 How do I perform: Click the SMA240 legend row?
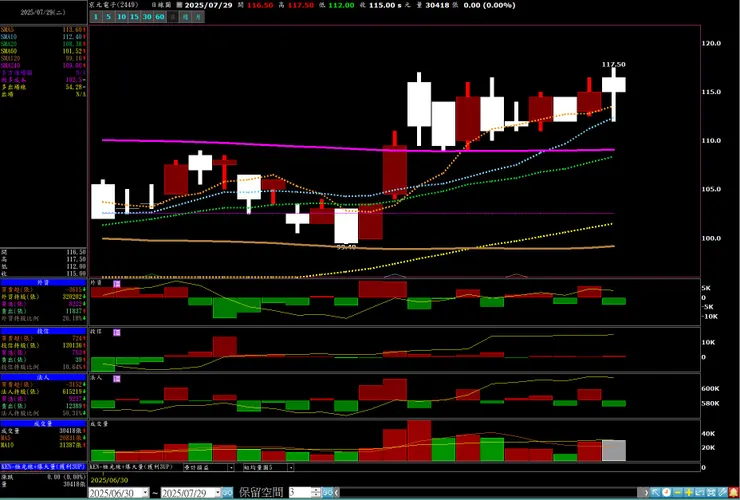(x=43, y=66)
